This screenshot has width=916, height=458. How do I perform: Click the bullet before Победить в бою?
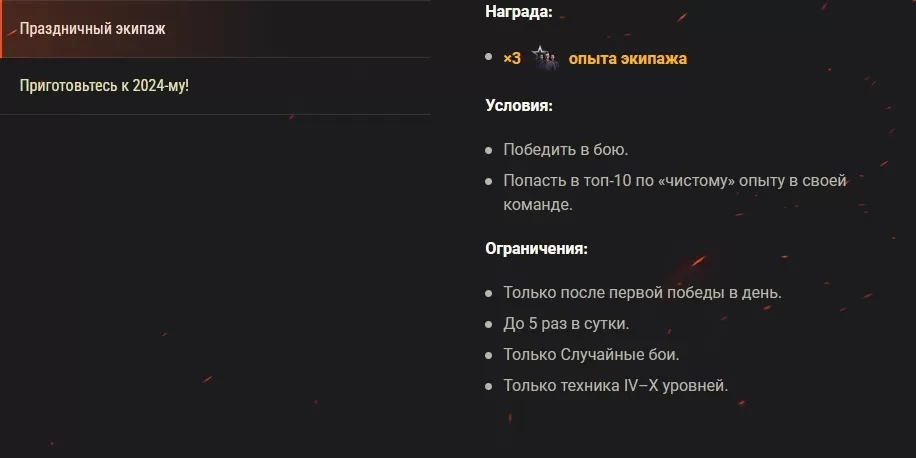[x=489, y=151]
